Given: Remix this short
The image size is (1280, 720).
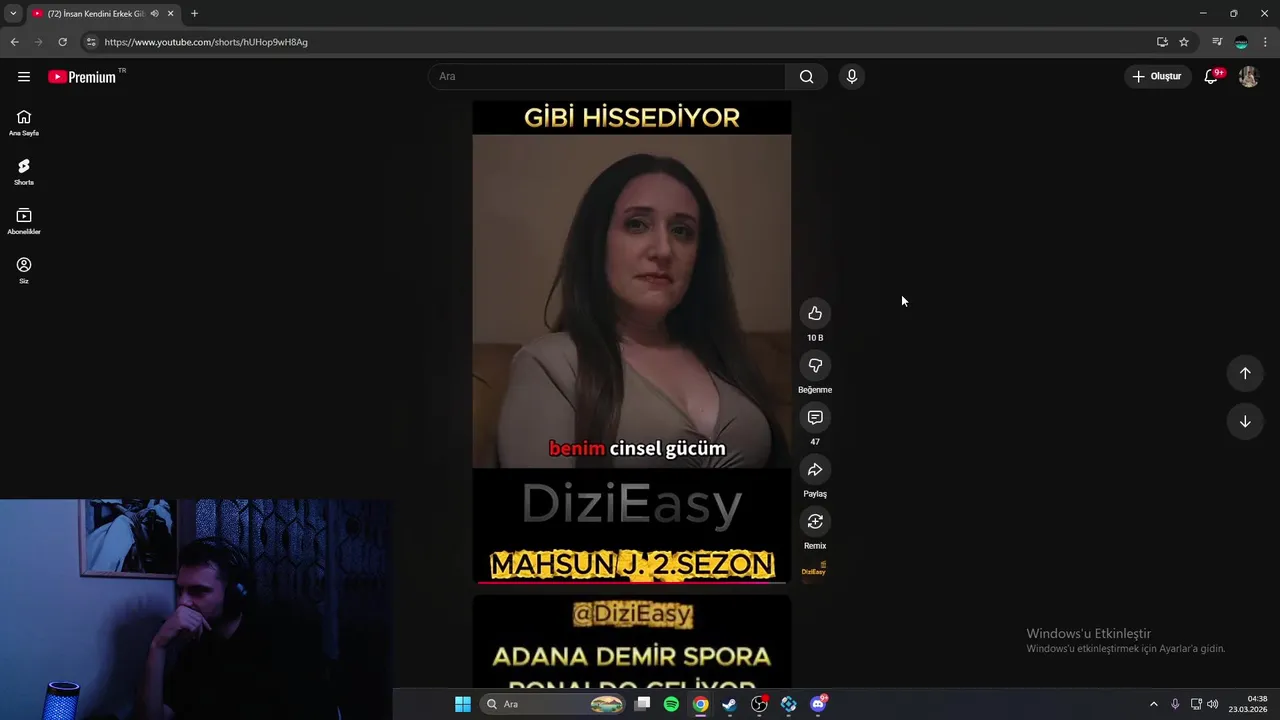Looking at the screenshot, I should (x=815, y=521).
